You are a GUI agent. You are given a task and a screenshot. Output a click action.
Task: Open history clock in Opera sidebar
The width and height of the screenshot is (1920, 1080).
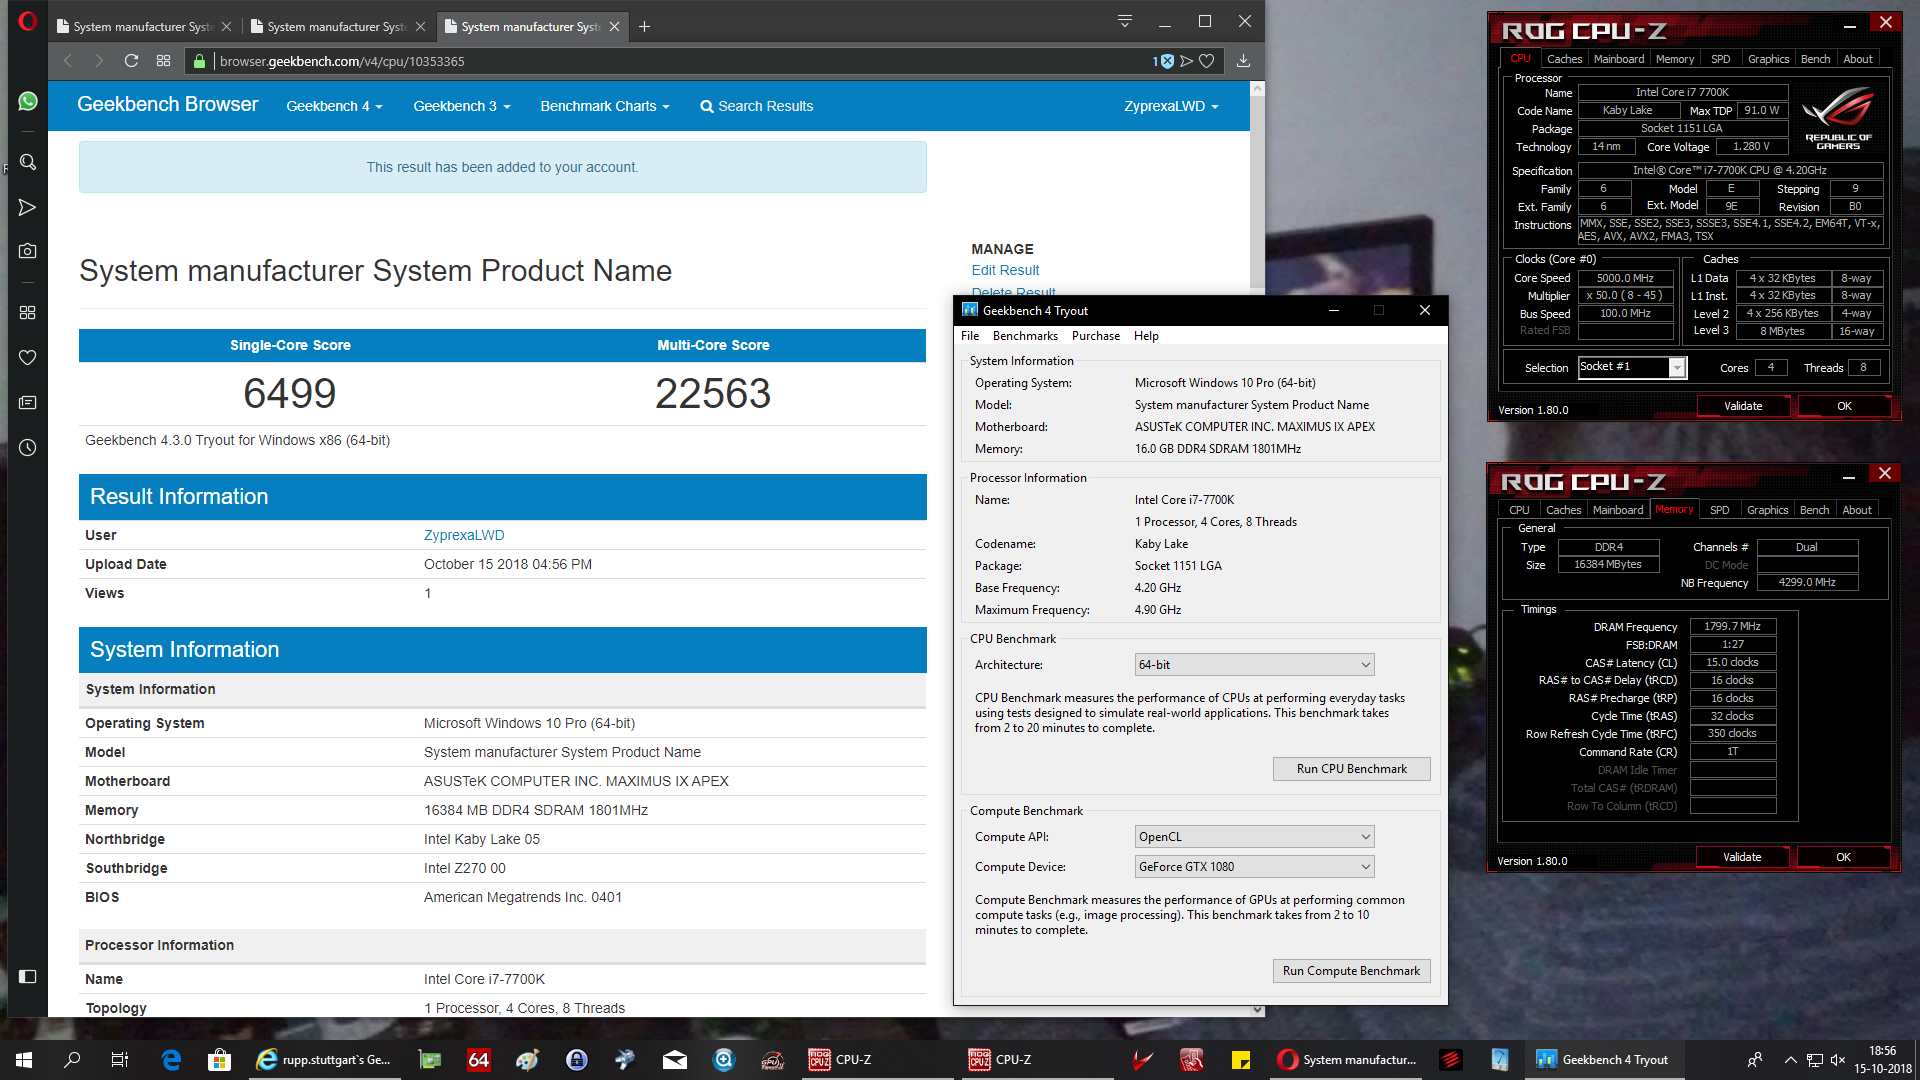coord(28,448)
